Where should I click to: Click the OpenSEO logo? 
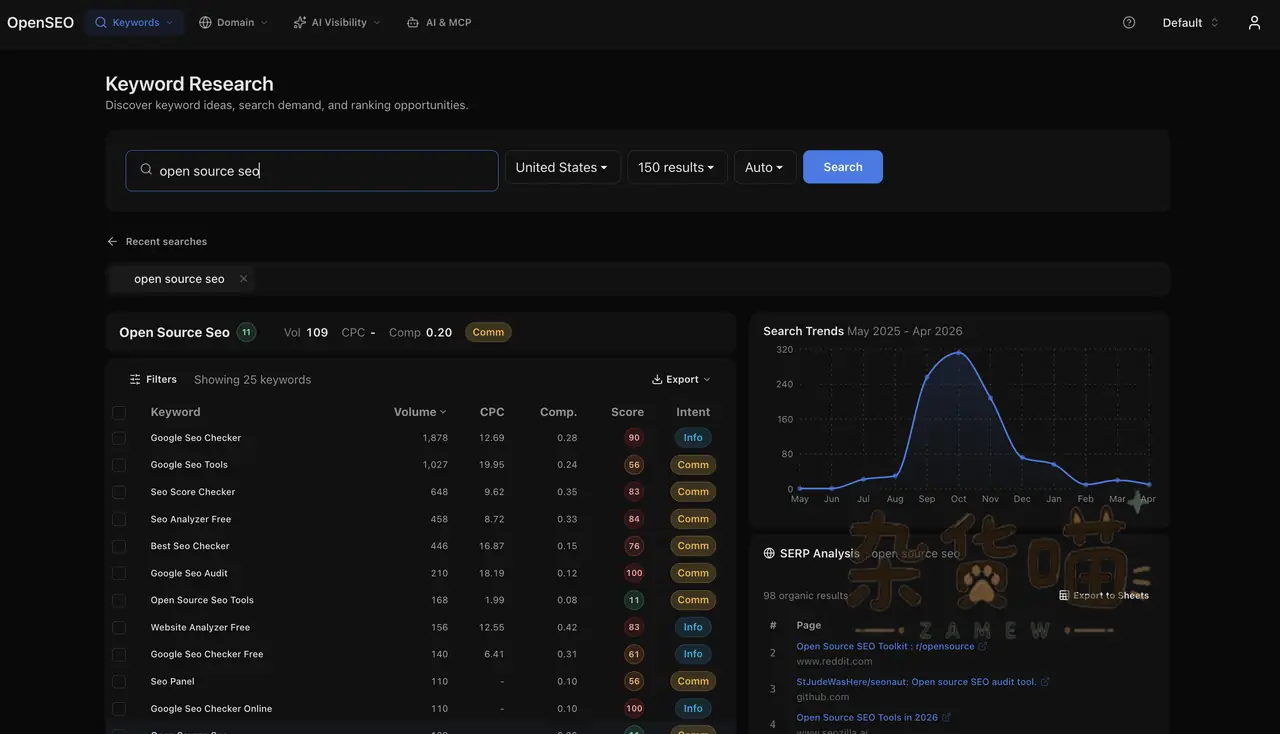[41, 22]
